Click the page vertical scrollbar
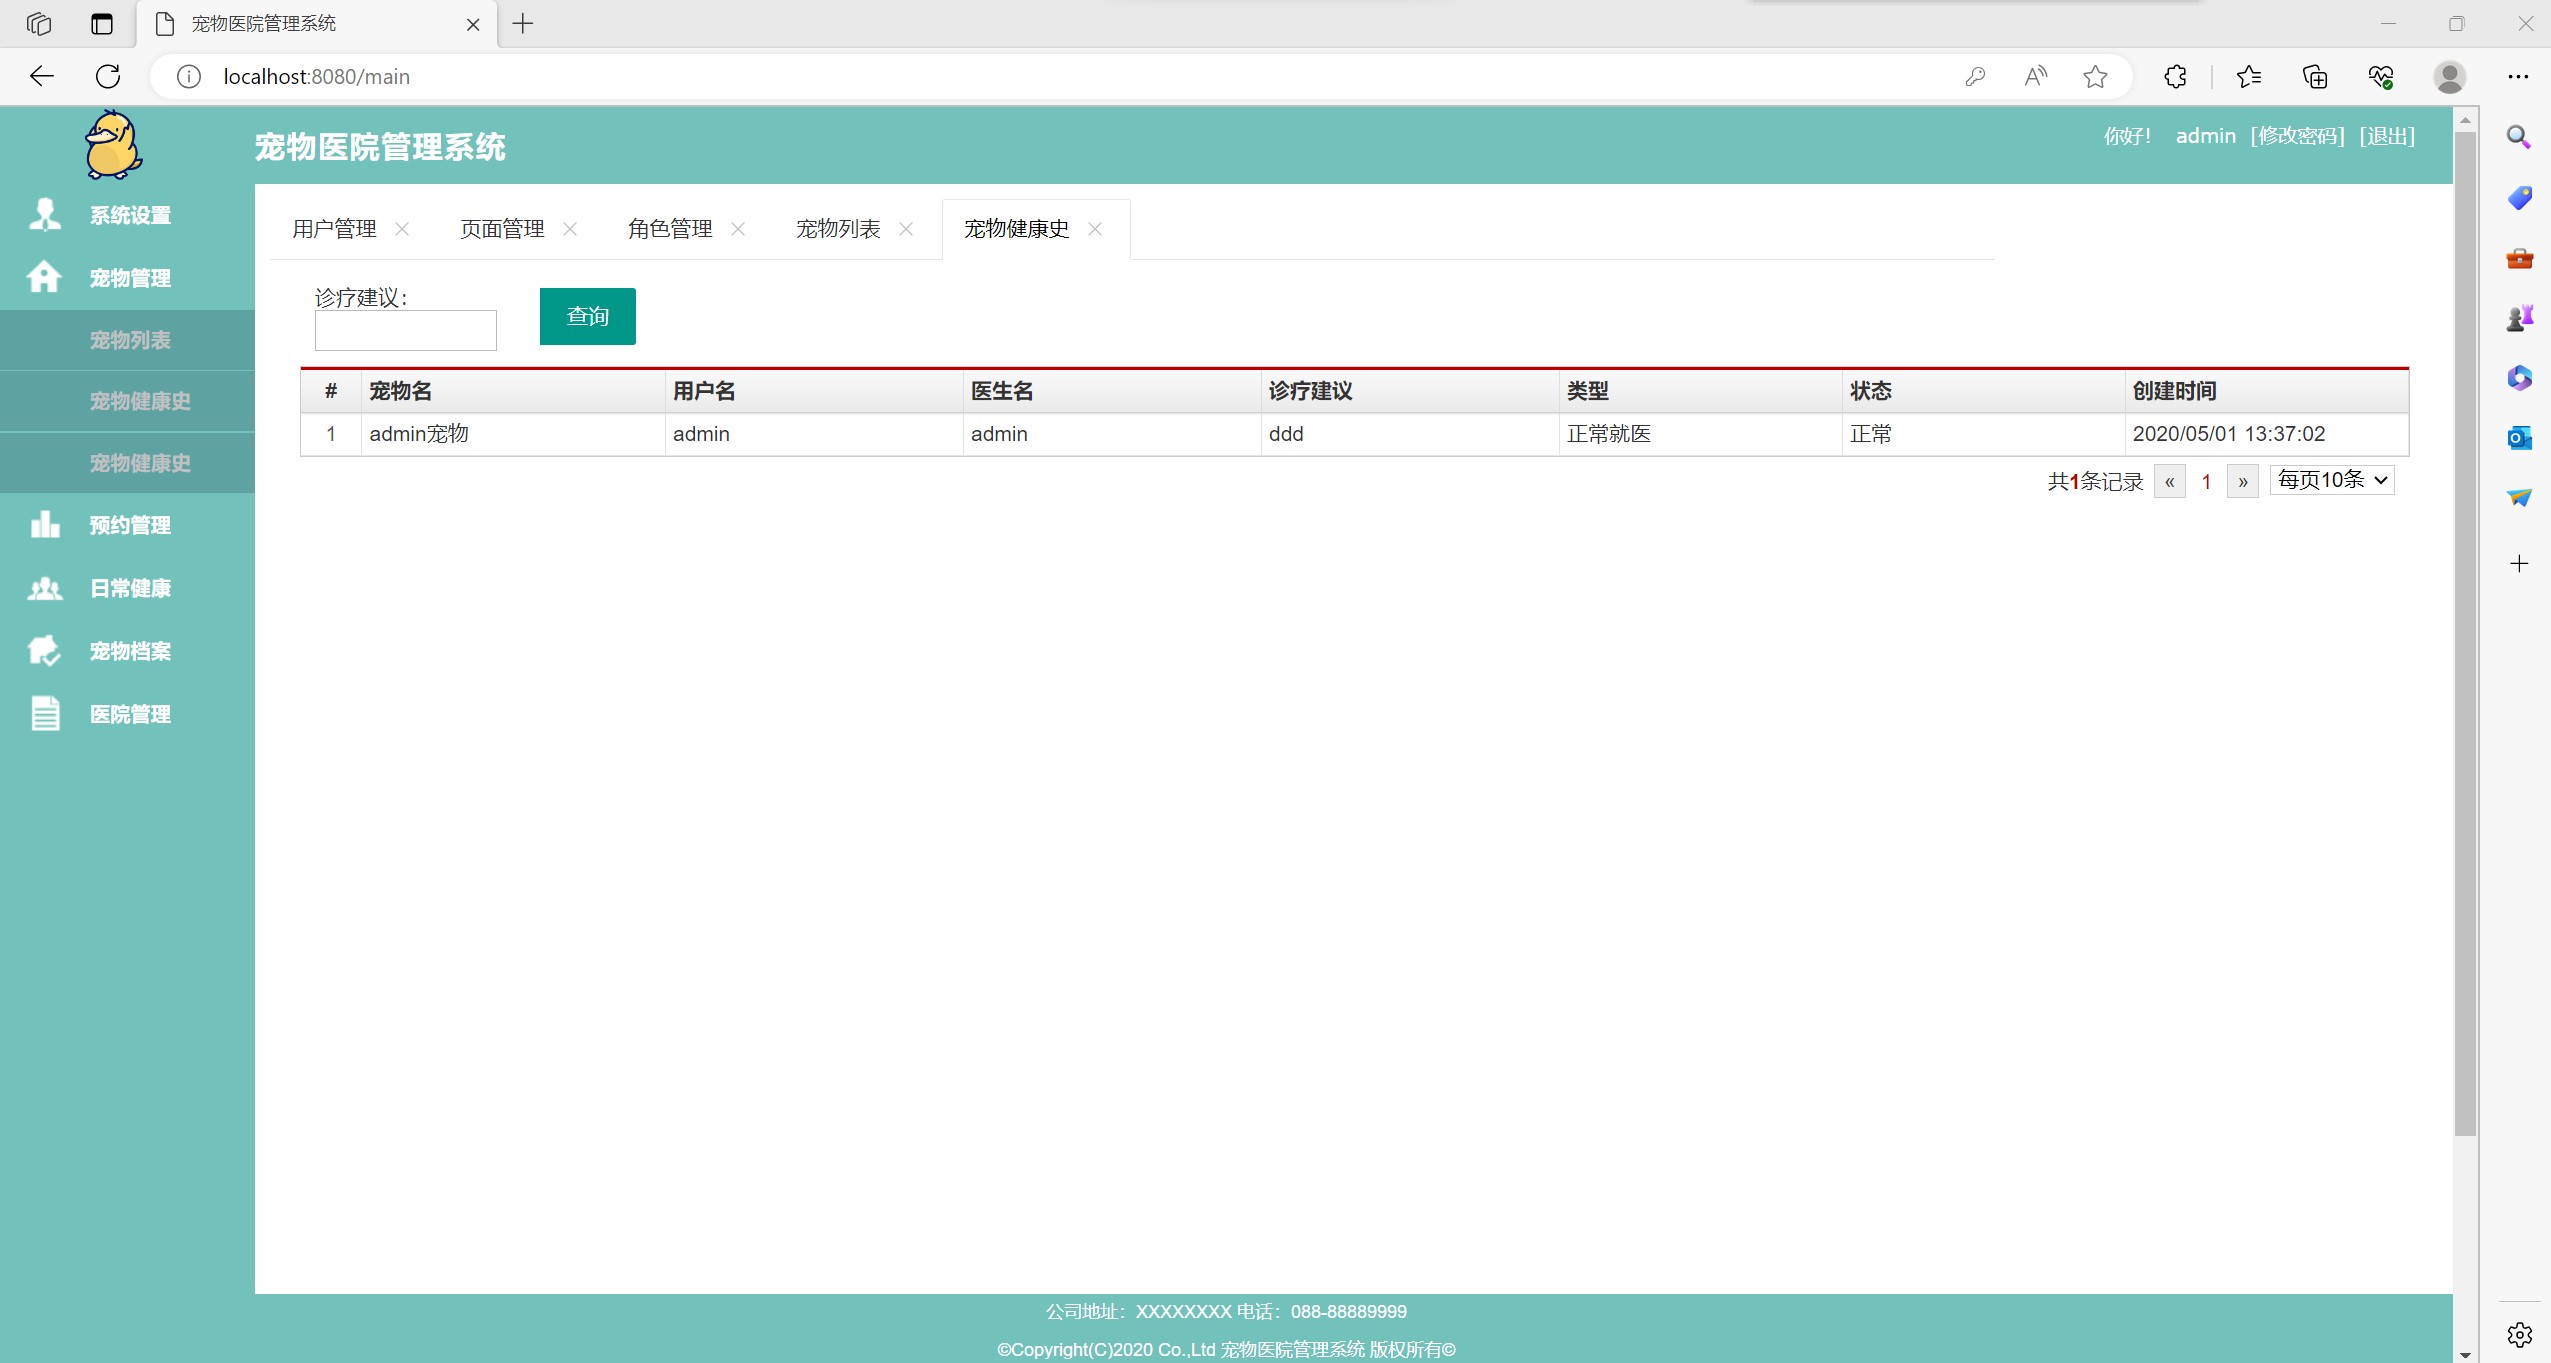 (x=2465, y=632)
